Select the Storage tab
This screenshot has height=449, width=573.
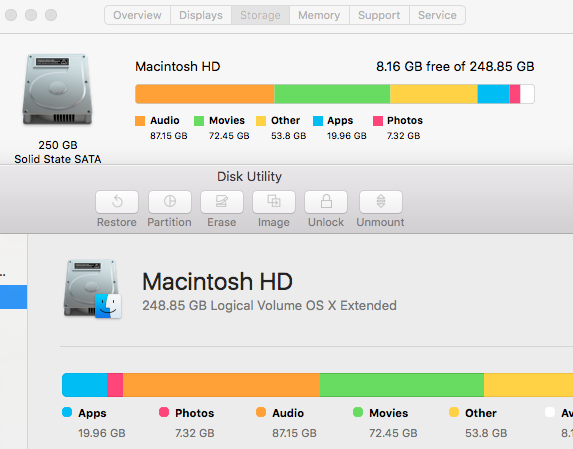(260, 15)
